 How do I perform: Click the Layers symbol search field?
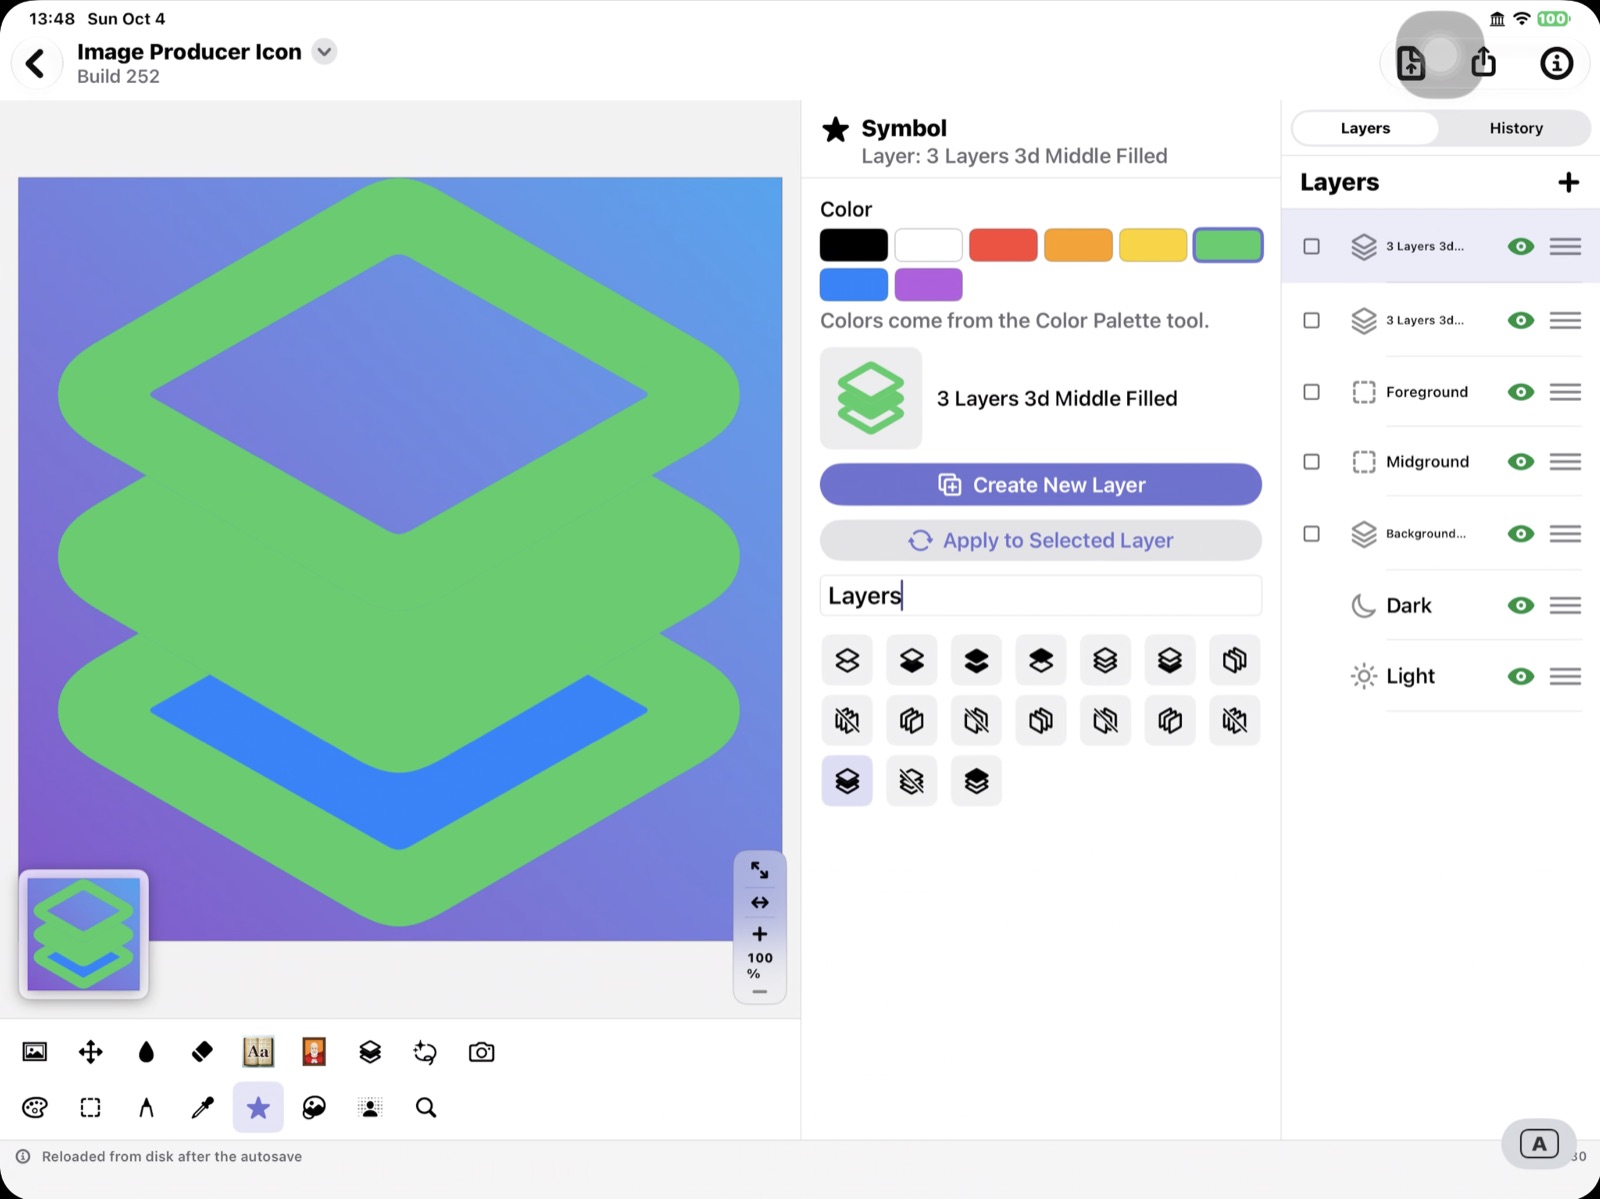click(1041, 595)
